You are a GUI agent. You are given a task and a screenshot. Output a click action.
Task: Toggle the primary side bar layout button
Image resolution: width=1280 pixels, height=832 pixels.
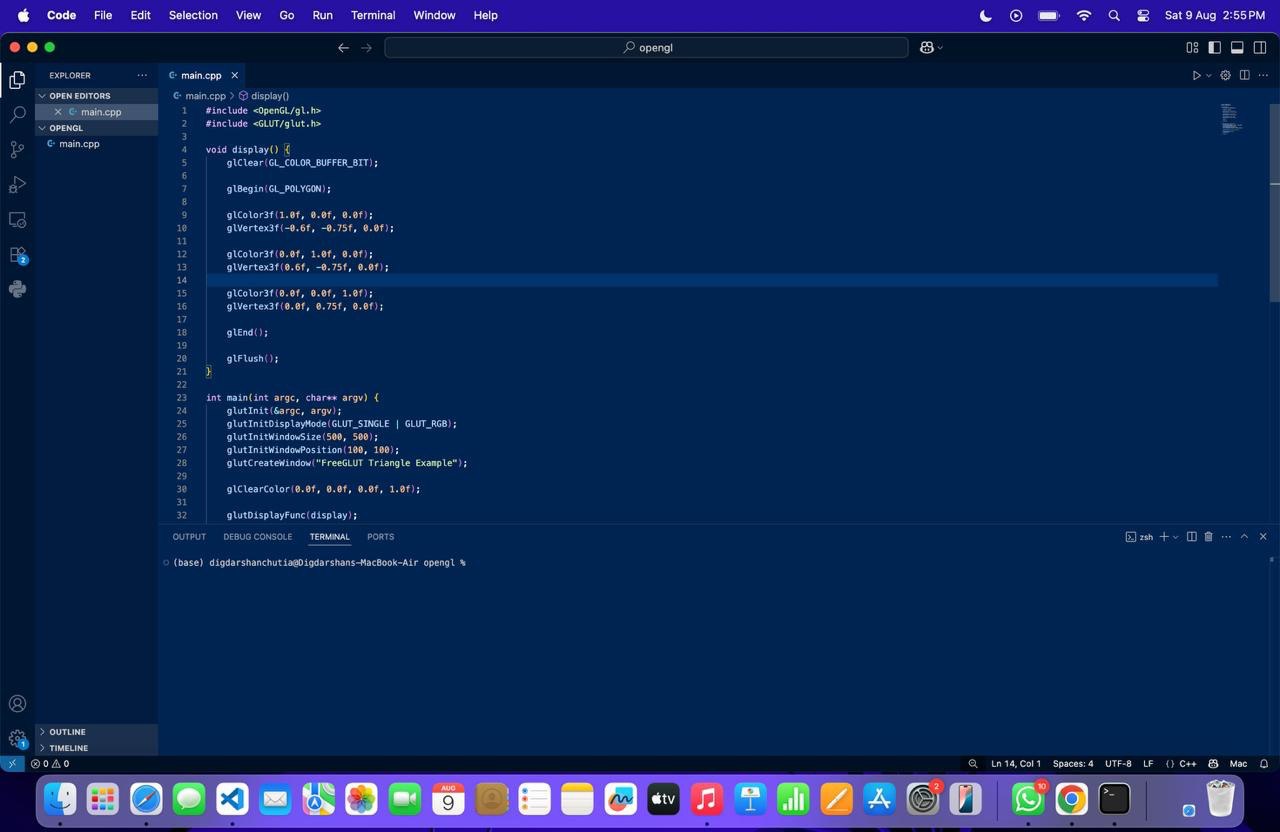[1214, 47]
